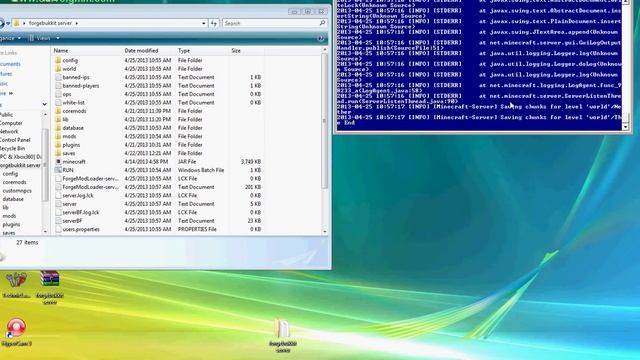The width and height of the screenshot is (640, 360).
Task: Select the plugins folder icon in file list
Action: 58,145
